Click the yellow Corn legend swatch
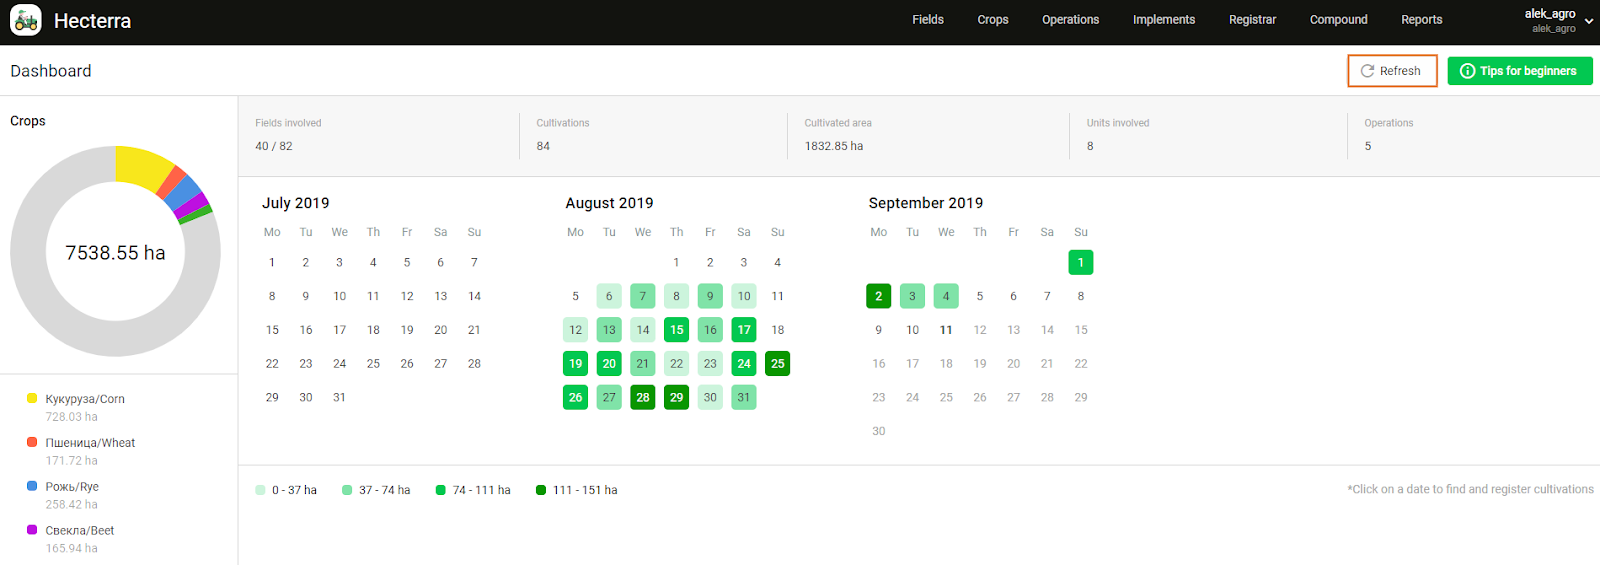This screenshot has height=565, width=1600. (x=32, y=398)
